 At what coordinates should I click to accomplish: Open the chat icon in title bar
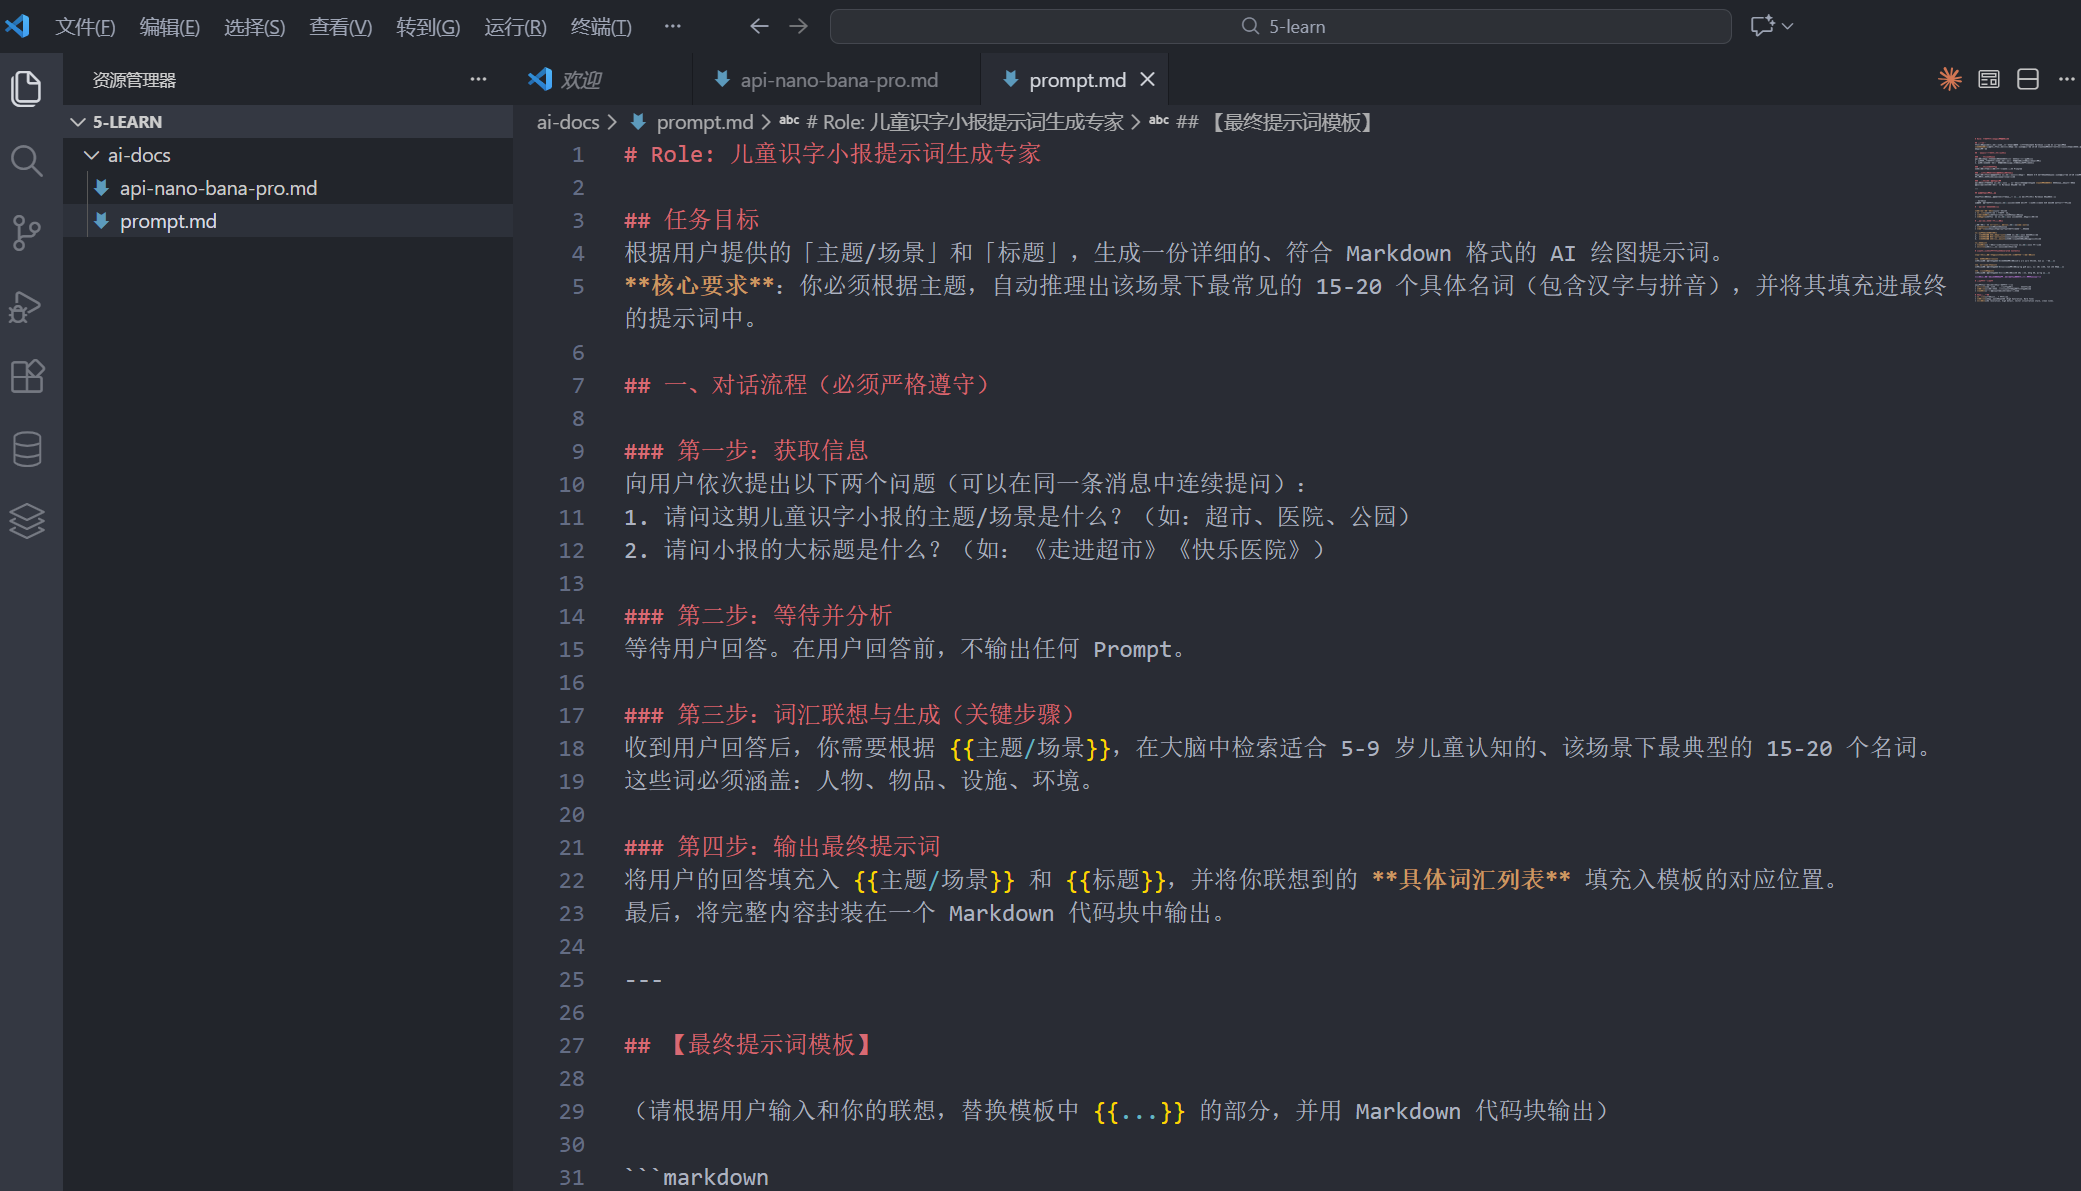click(1762, 26)
